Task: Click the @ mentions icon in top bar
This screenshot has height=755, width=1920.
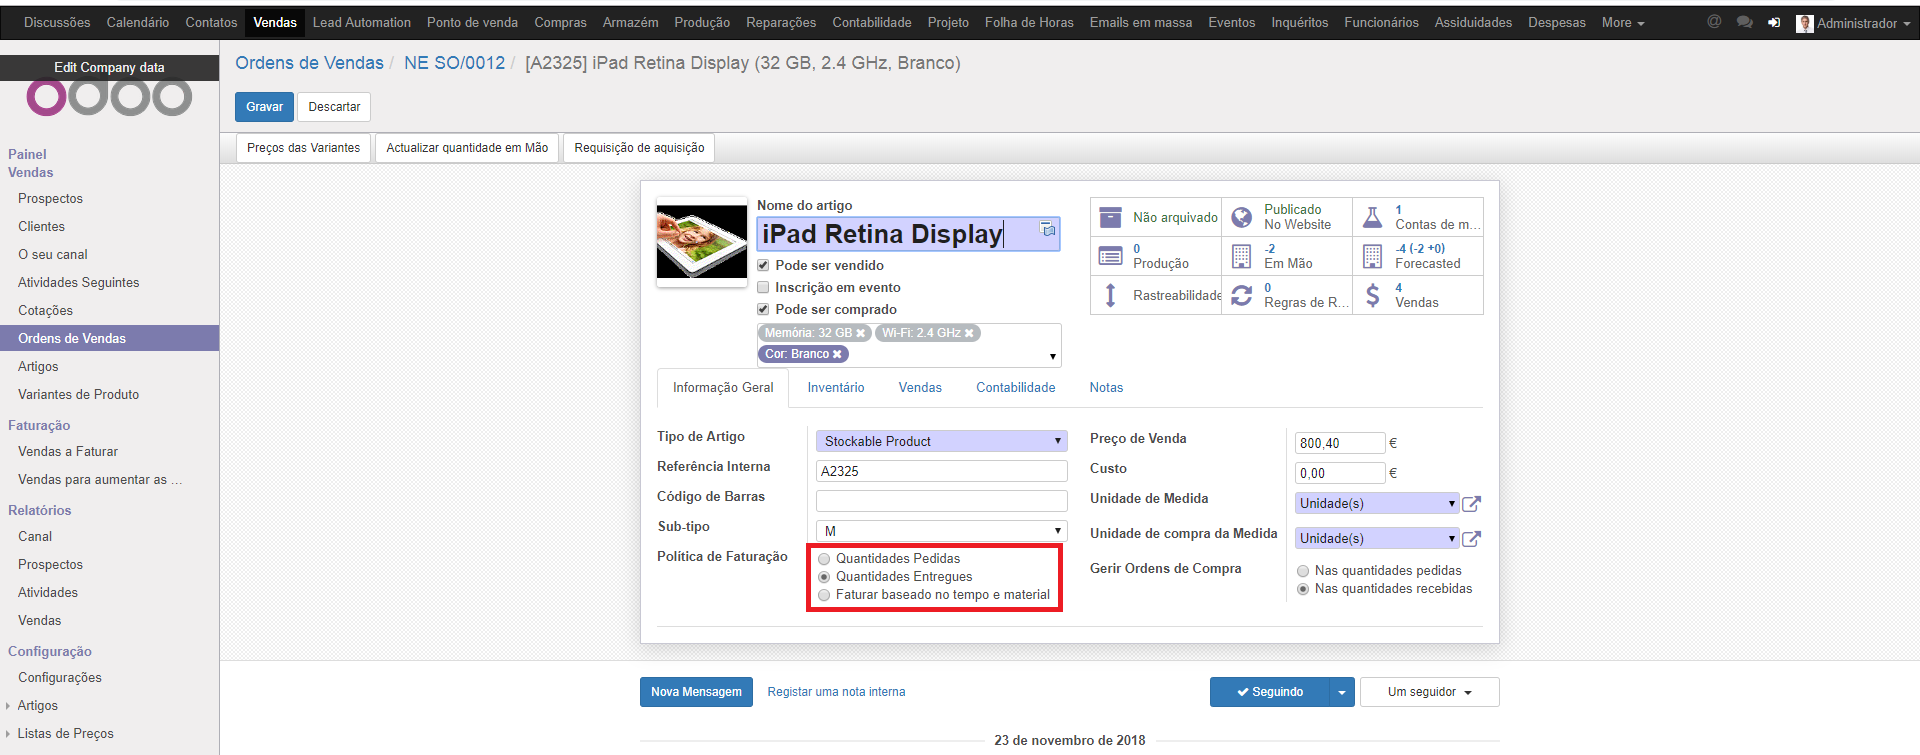Action: (x=1714, y=21)
